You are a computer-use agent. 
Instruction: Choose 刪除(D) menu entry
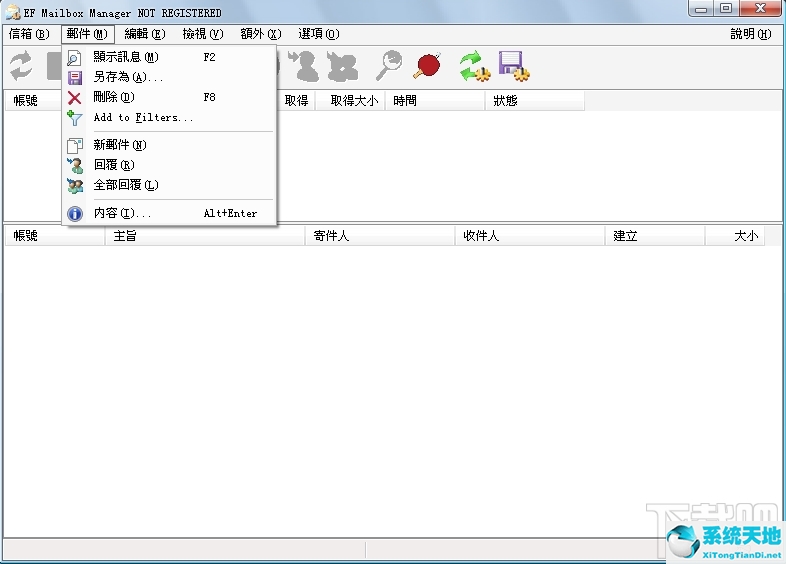[x=169, y=97]
